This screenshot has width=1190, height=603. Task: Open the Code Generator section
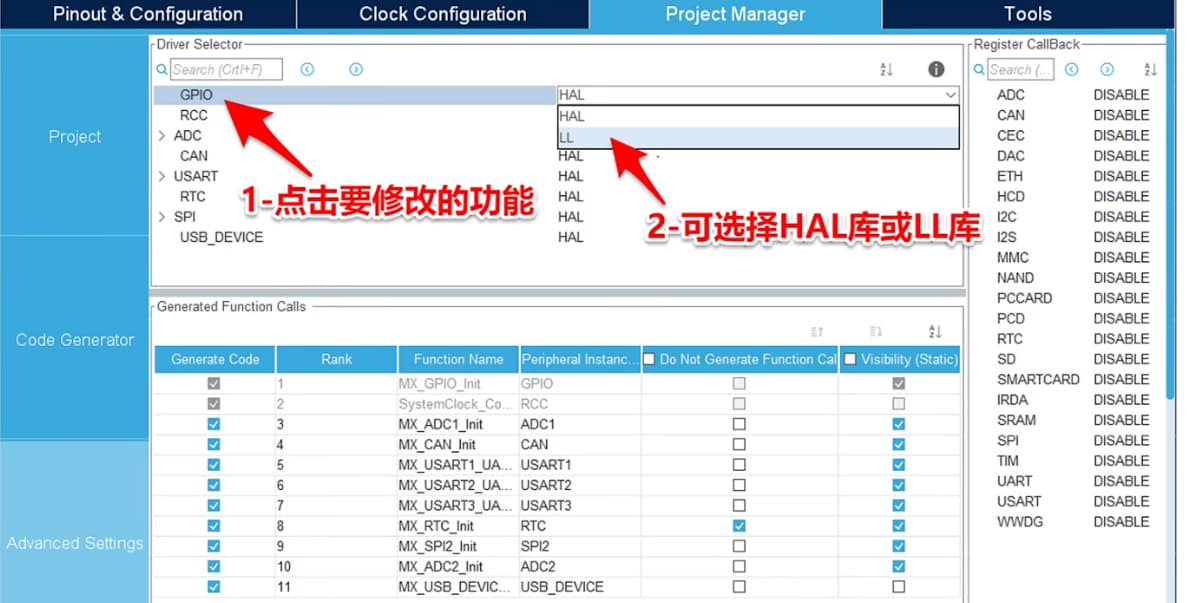[75, 340]
